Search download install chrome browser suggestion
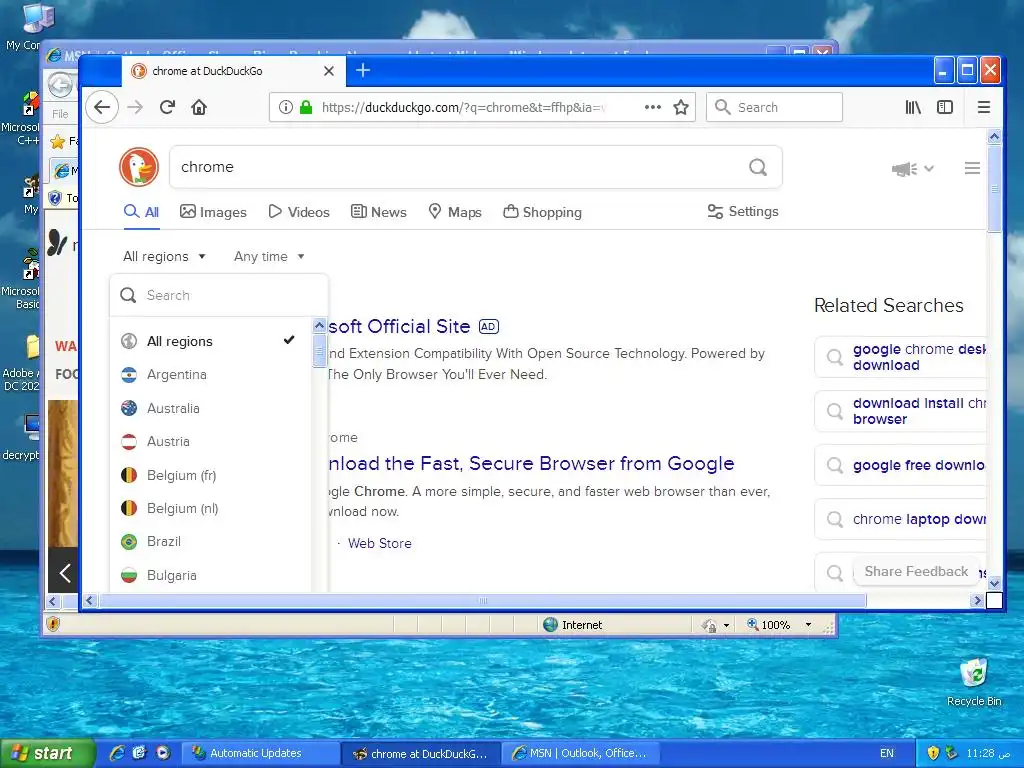 pyautogui.click(x=901, y=411)
